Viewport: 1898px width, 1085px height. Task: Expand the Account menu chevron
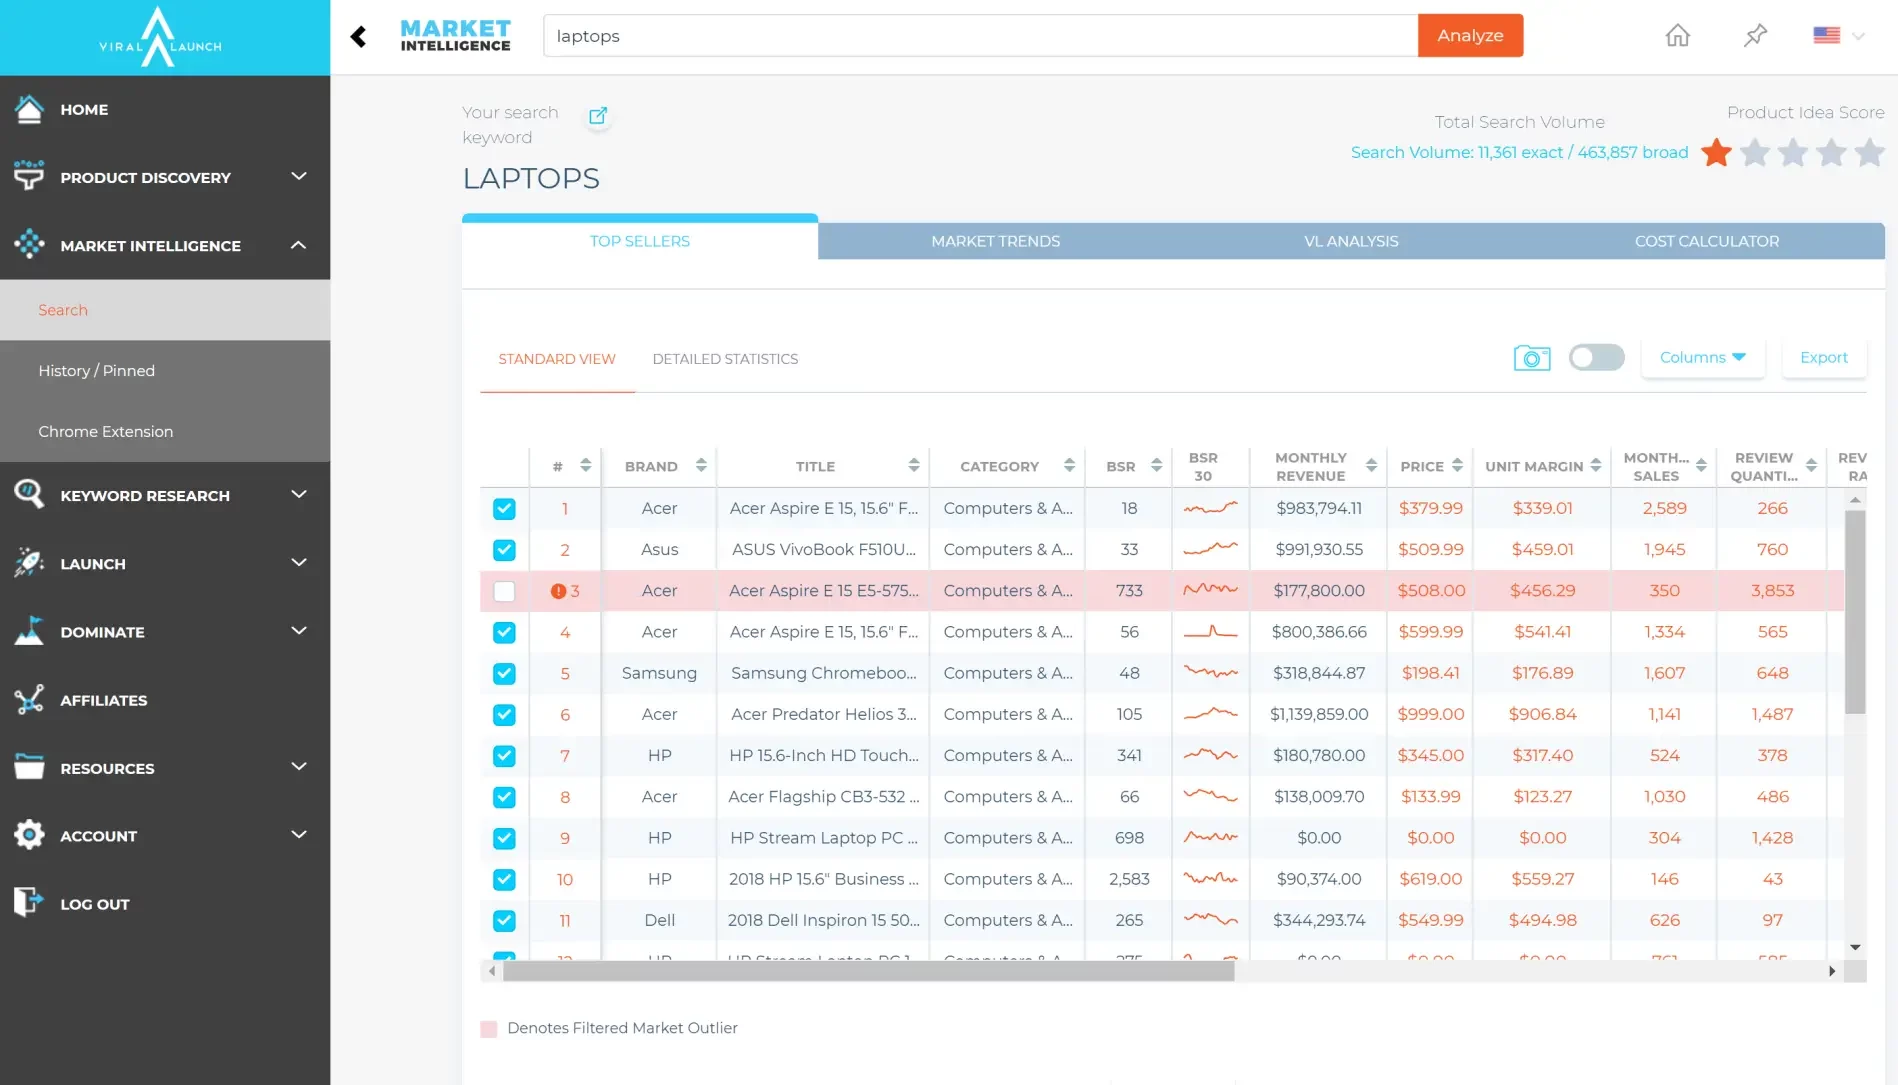(298, 834)
